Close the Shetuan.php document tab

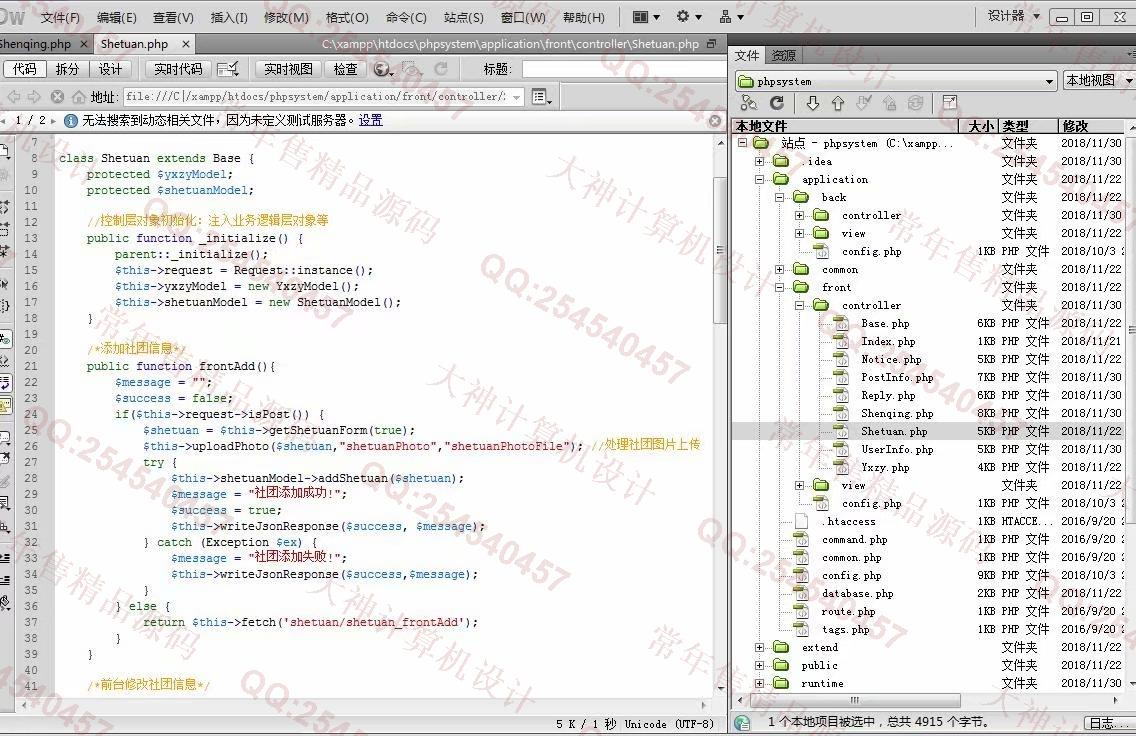[185, 44]
